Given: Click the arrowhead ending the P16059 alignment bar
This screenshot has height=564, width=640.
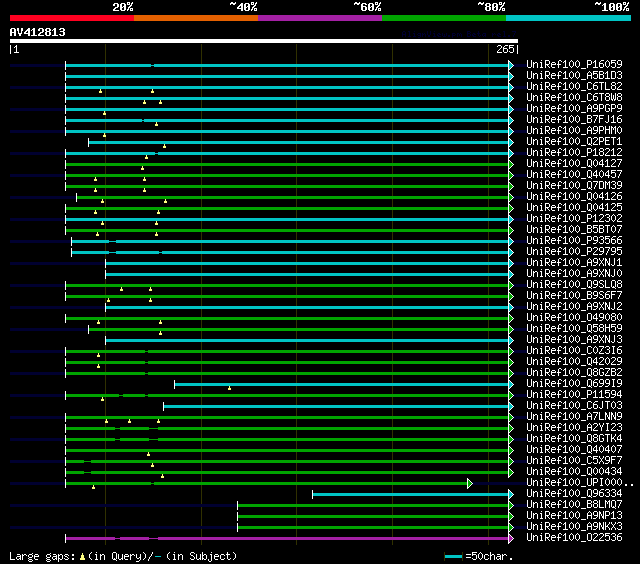Looking at the screenshot, I should point(511,65).
